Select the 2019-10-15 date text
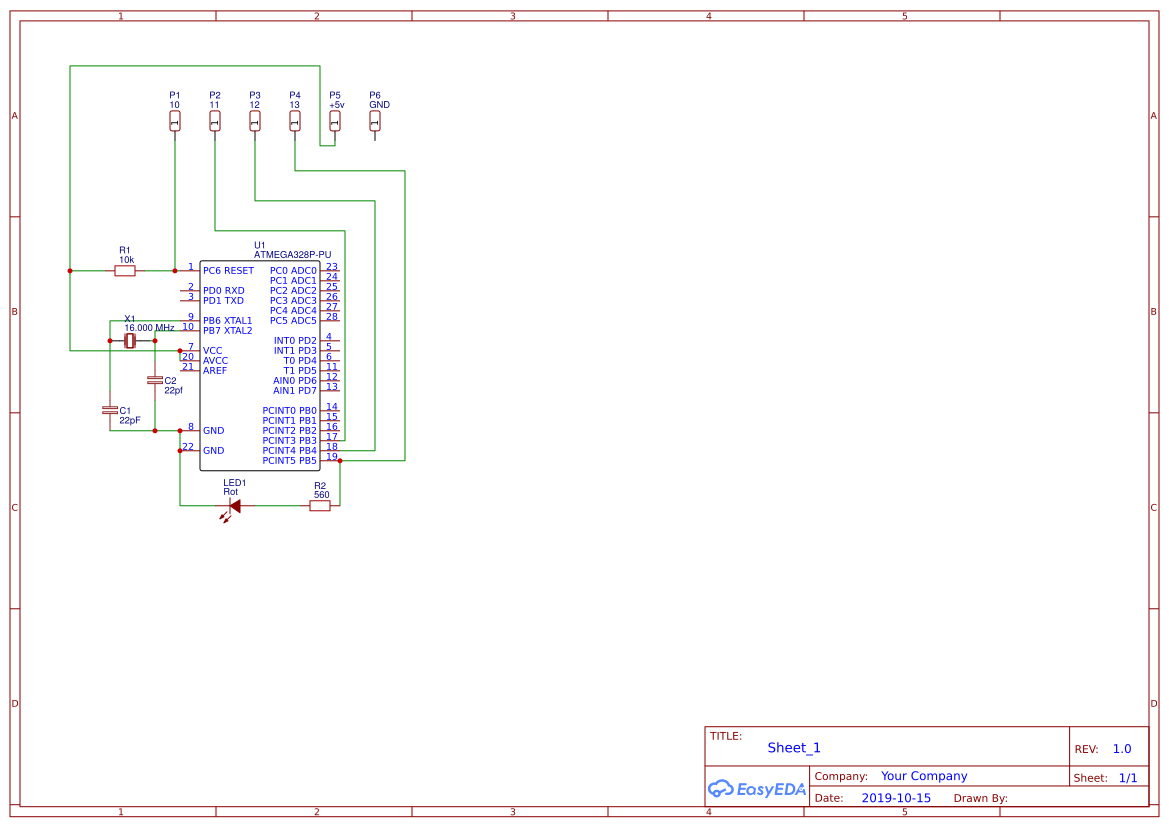 click(x=896, y=798)
